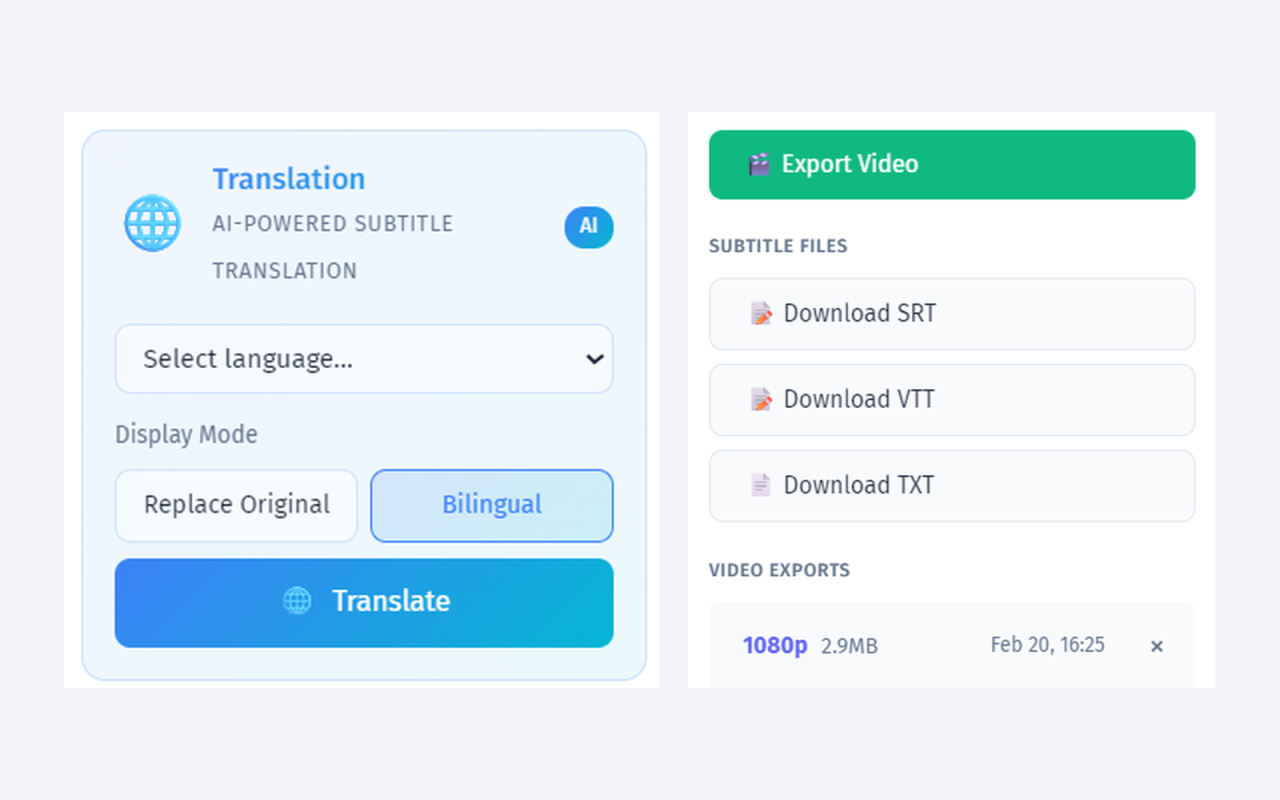Click the globe icon on Translate button
1280x800 pixels.
tap(297, 601)
